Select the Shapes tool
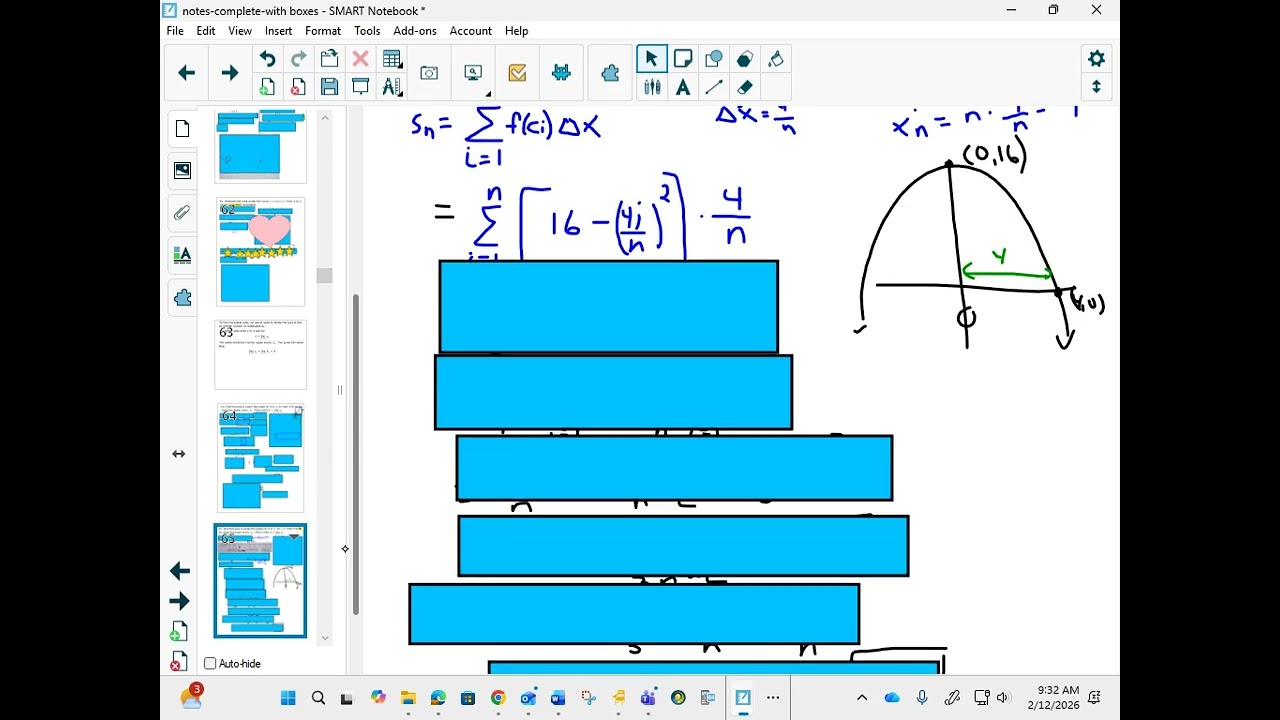 [714, 59]
